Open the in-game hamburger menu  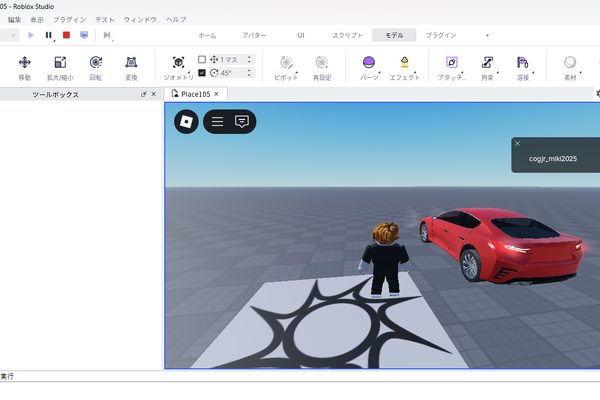point(217,122)
